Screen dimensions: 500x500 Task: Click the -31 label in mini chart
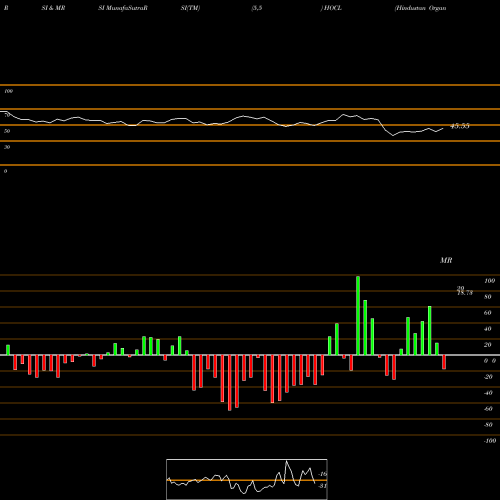coord(322,486)
